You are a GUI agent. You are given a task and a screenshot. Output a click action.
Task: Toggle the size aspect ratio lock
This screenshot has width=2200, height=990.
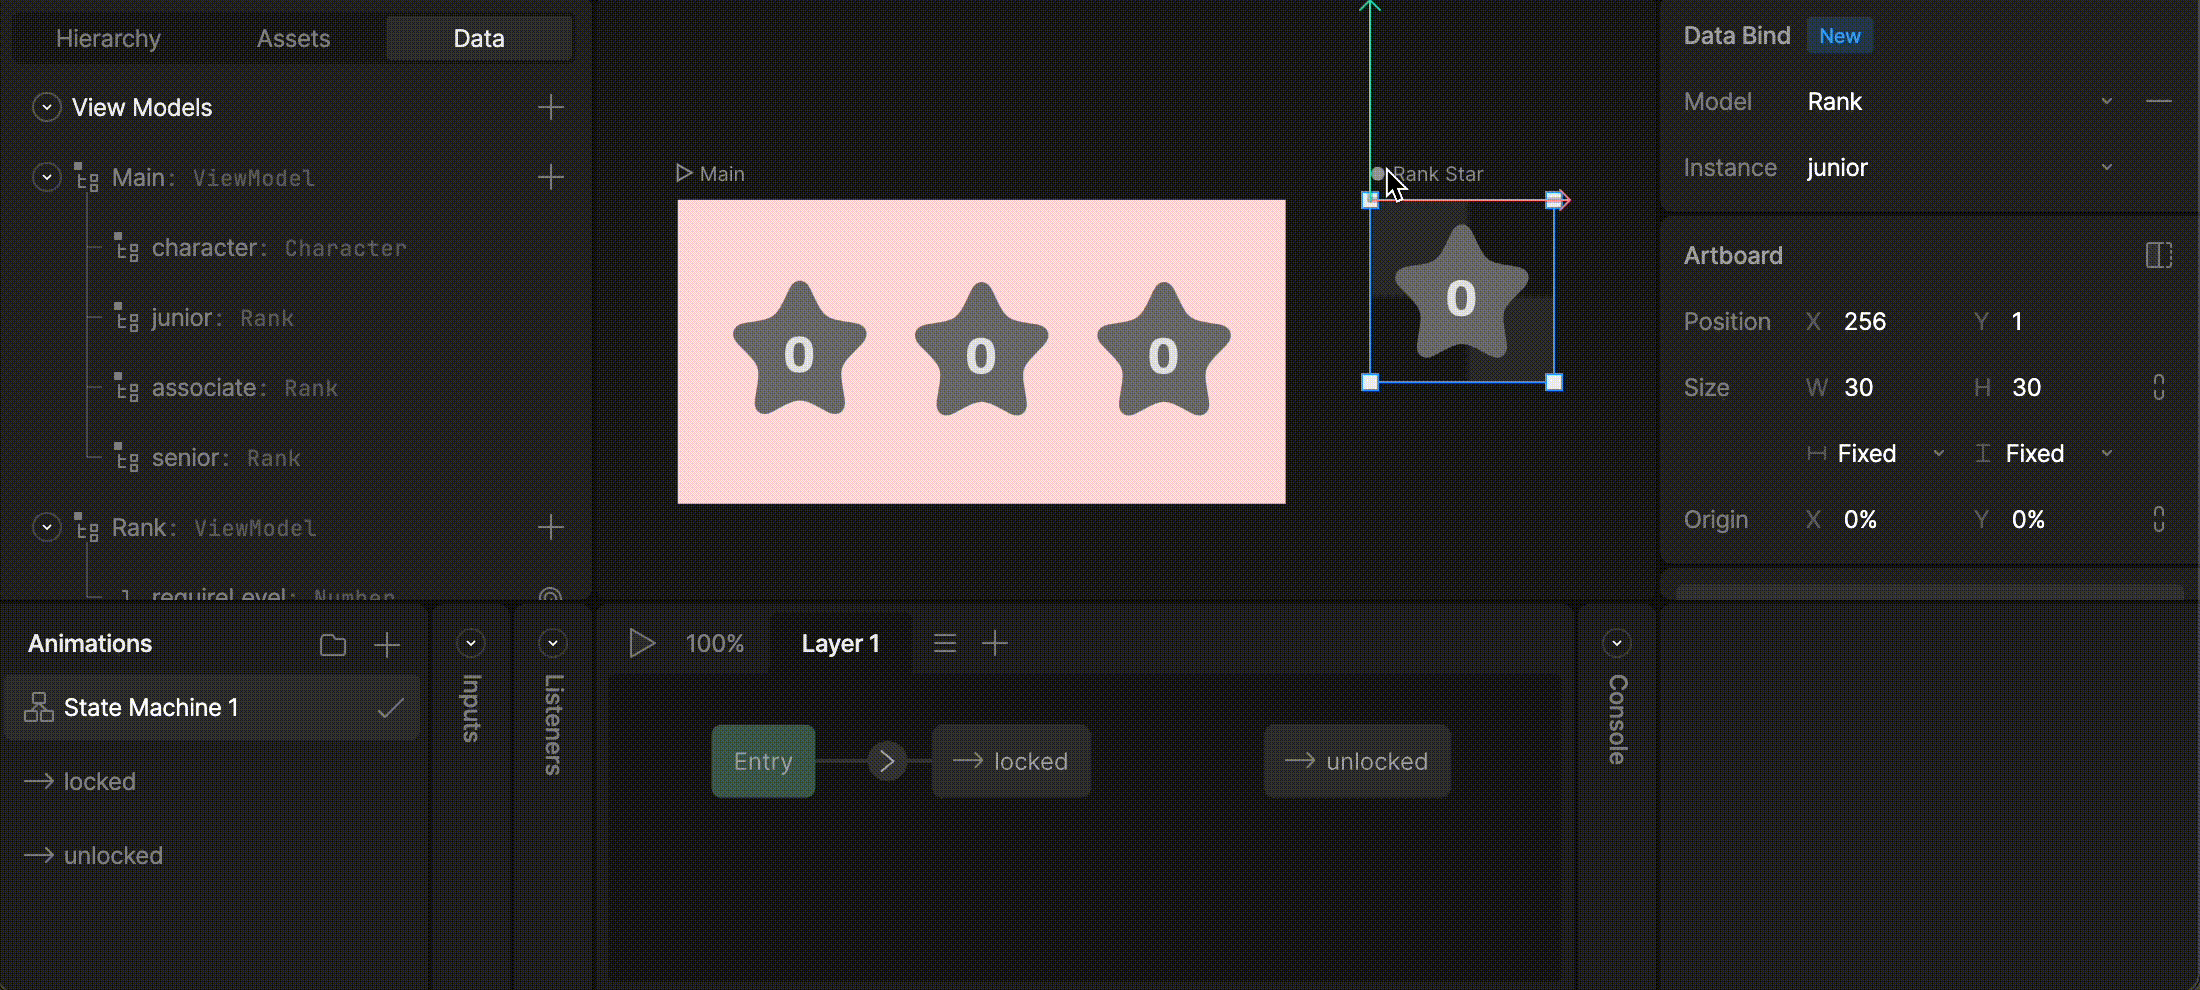(x=2159, y=387)
